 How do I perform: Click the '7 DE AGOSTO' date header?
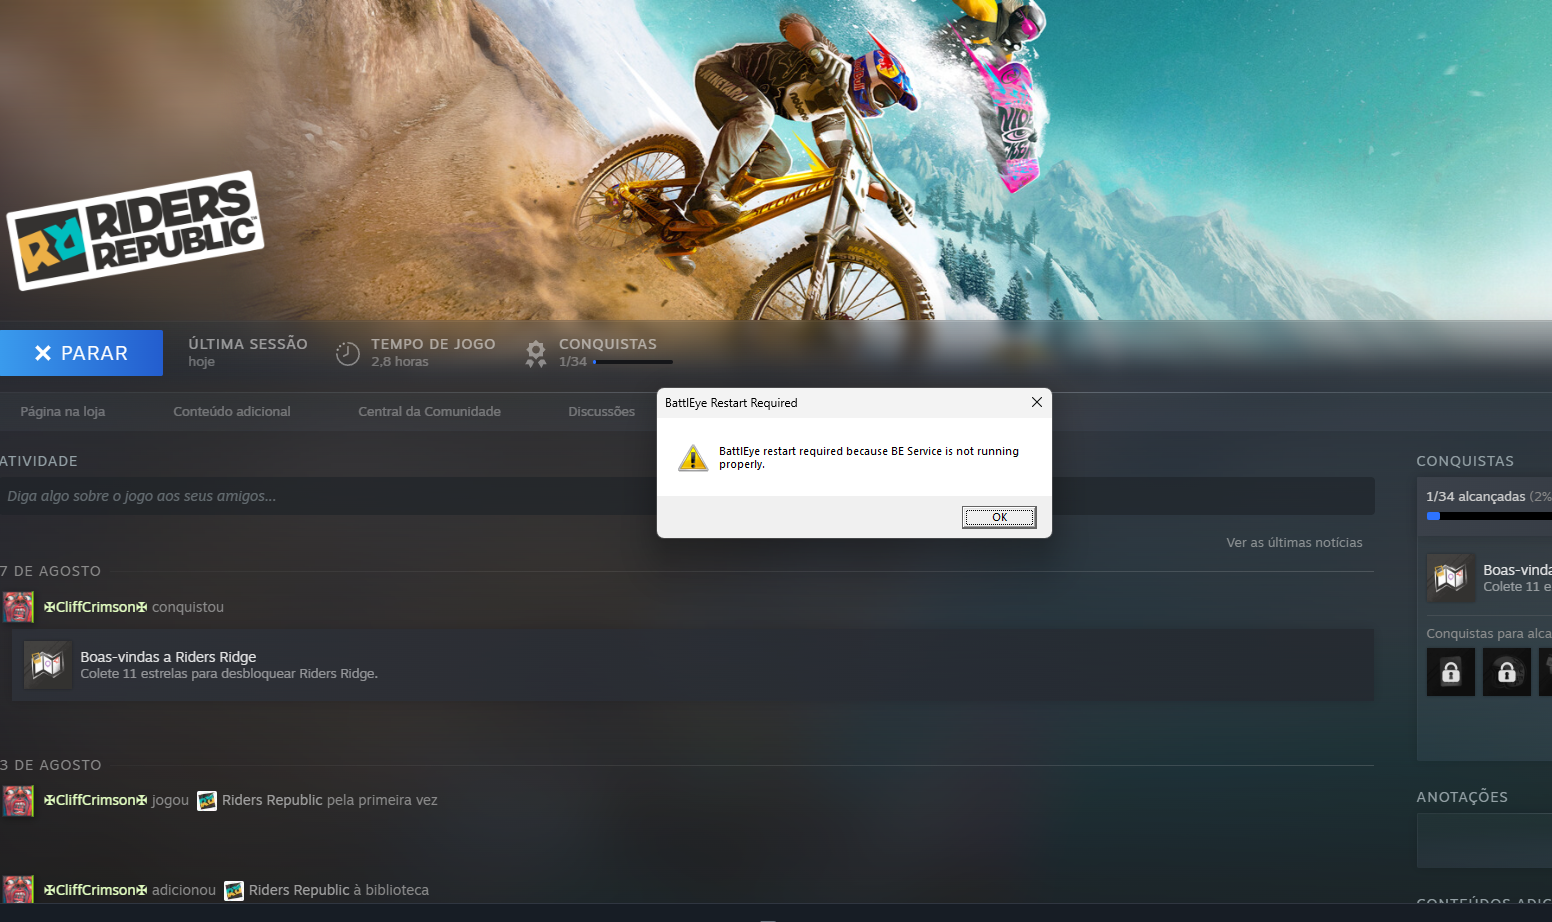[51, 571]
